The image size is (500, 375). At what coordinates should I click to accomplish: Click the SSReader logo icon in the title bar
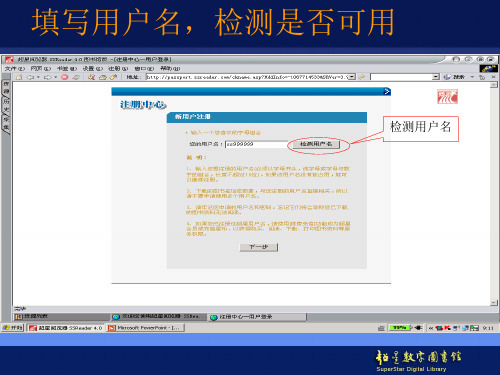pos(9,60)
